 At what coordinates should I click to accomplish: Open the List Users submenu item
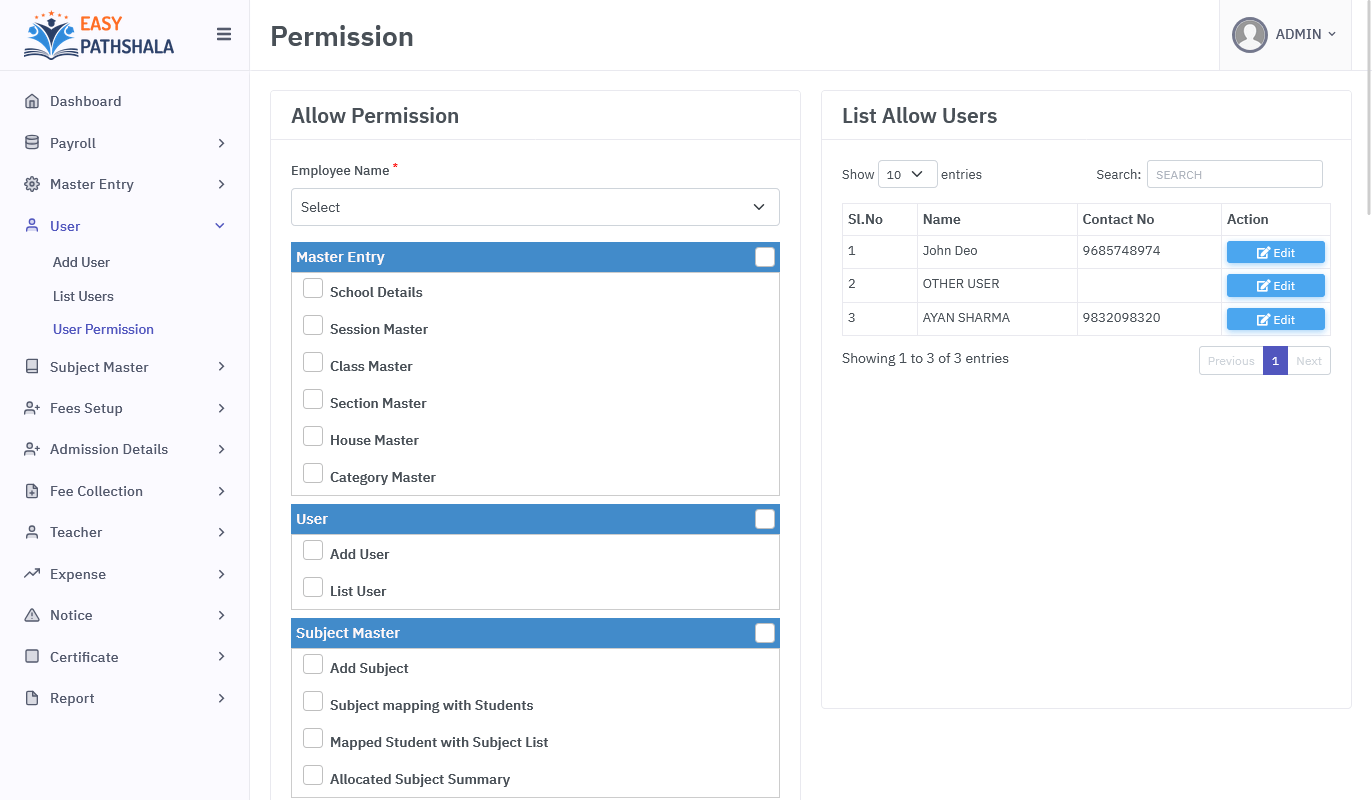click(x=83, y=296)
